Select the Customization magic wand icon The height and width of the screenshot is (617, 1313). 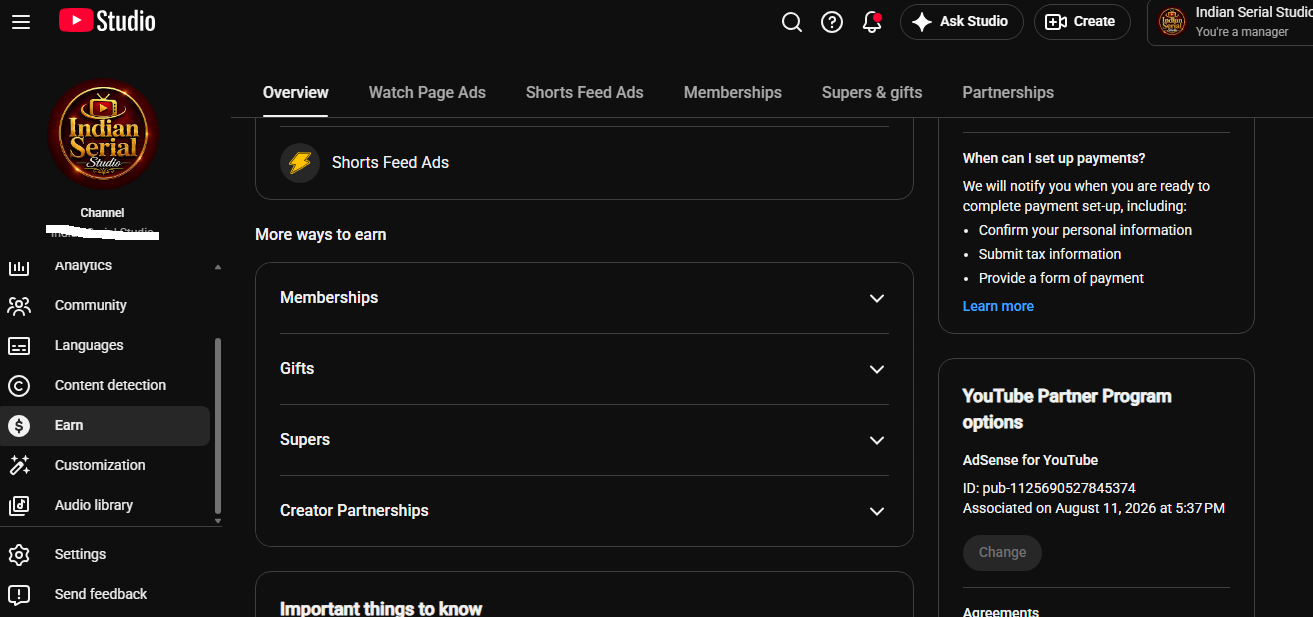point(19,465)
